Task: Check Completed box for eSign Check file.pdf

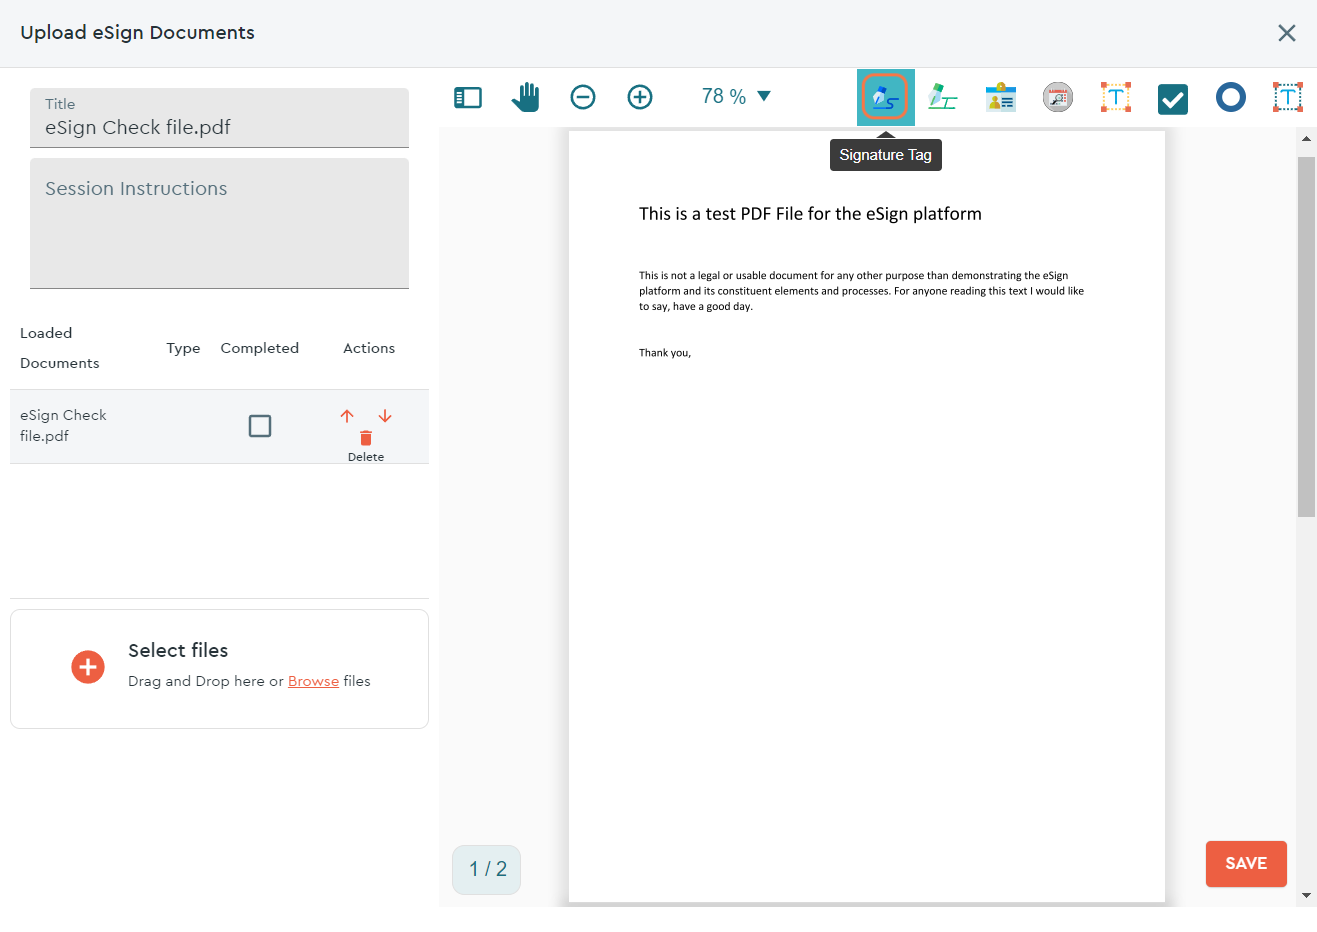Action: (x=260, y=426)
